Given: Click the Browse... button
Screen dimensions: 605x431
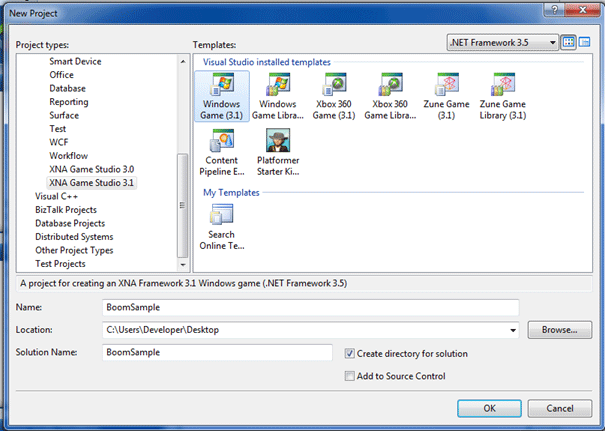Looking at the screenshot, I should click(x=559, y=330).
